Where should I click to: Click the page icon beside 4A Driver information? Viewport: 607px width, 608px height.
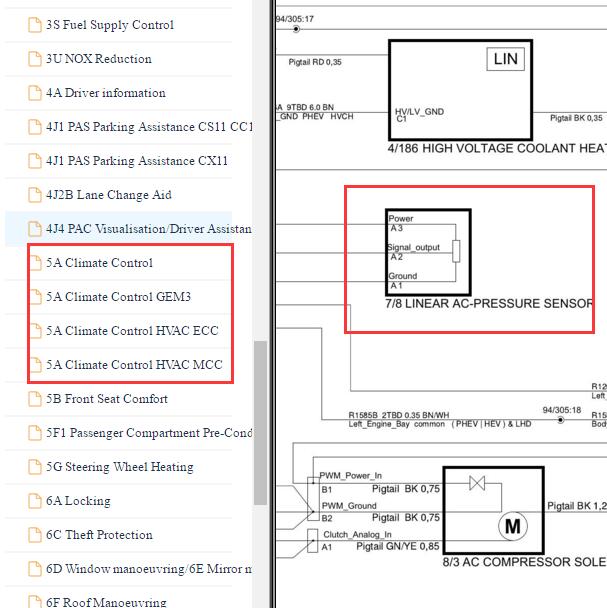pos(35,93)
